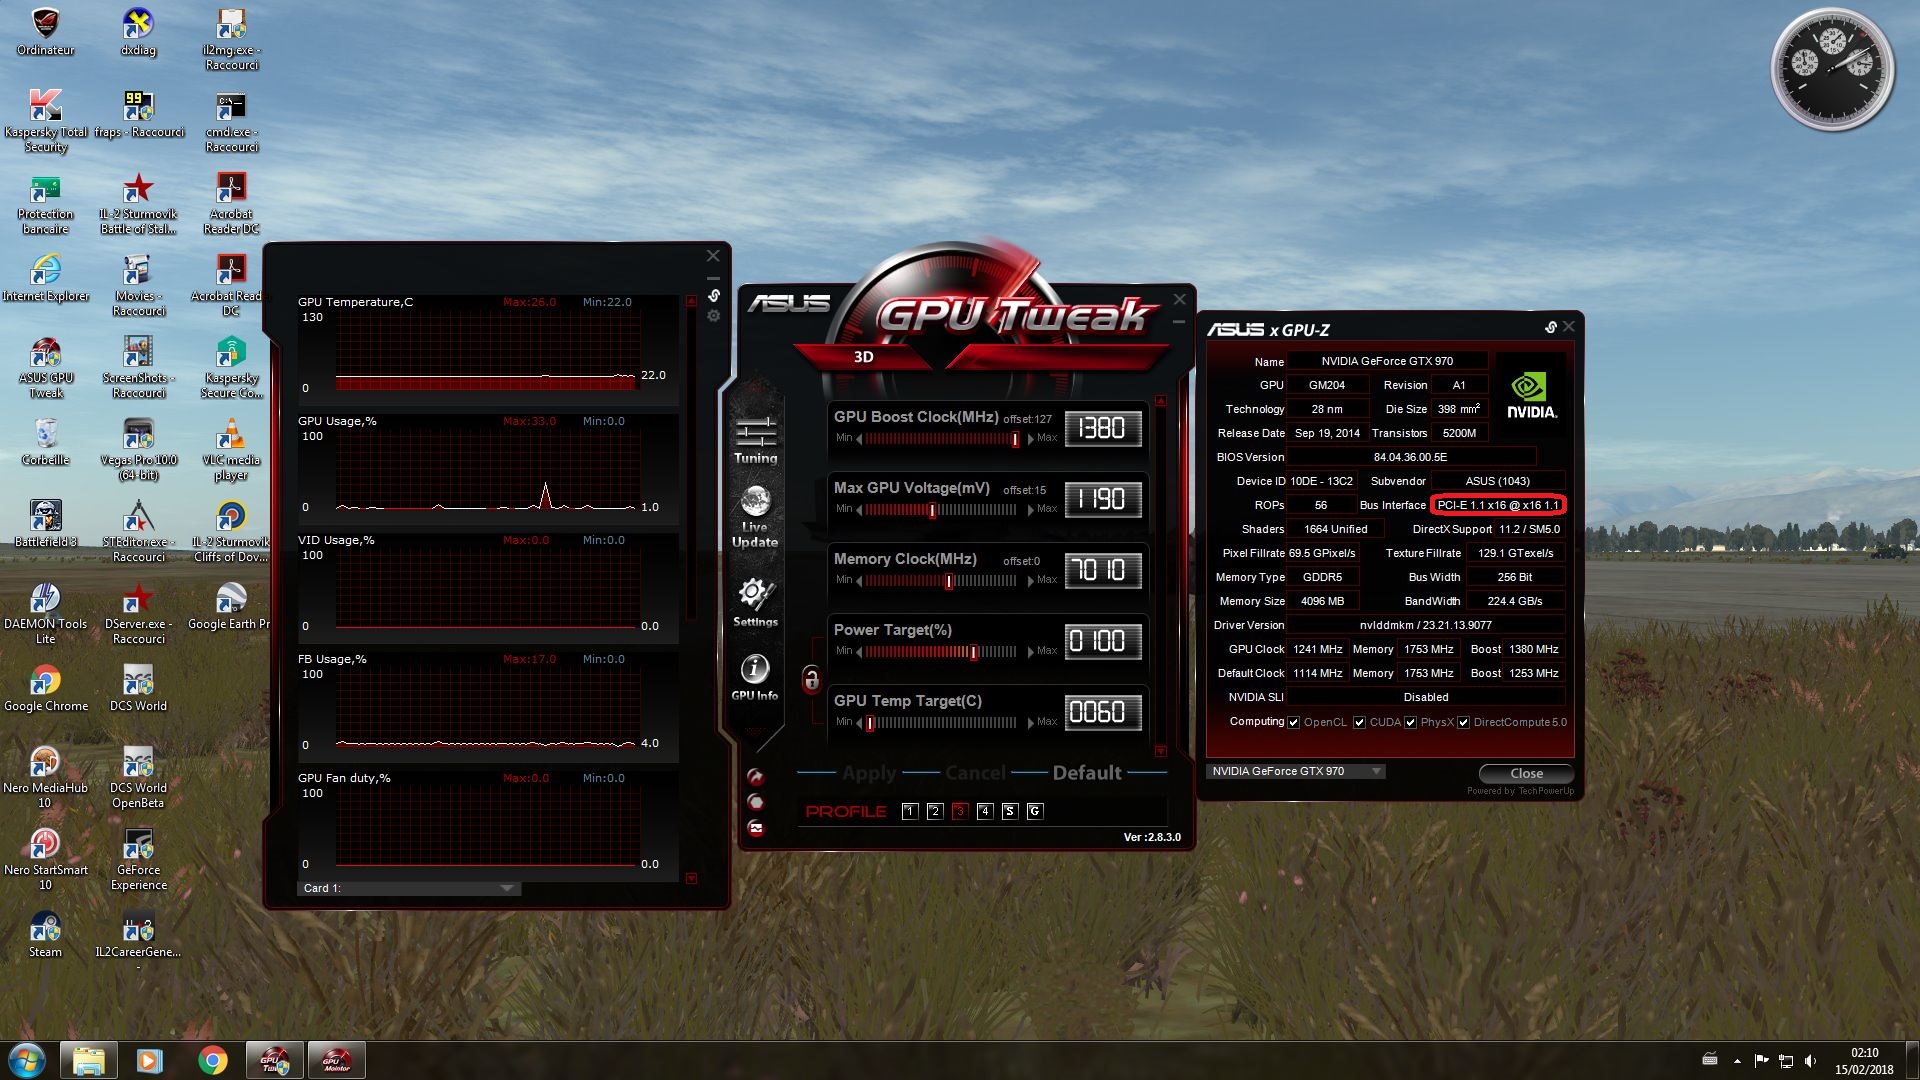Open the Card 1 dropdown in monitor window
This screenshot has height=1080, width=1920.
point(409,888)
